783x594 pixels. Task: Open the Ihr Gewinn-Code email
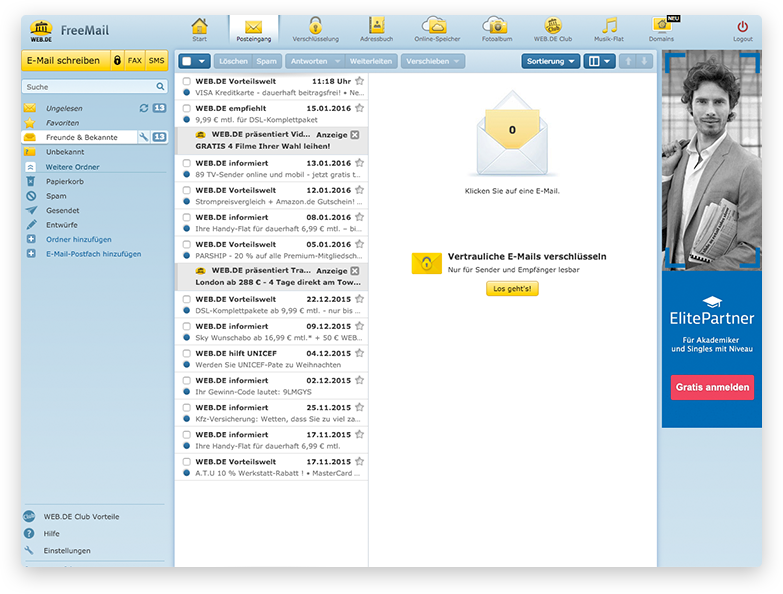tap(272, 386)
